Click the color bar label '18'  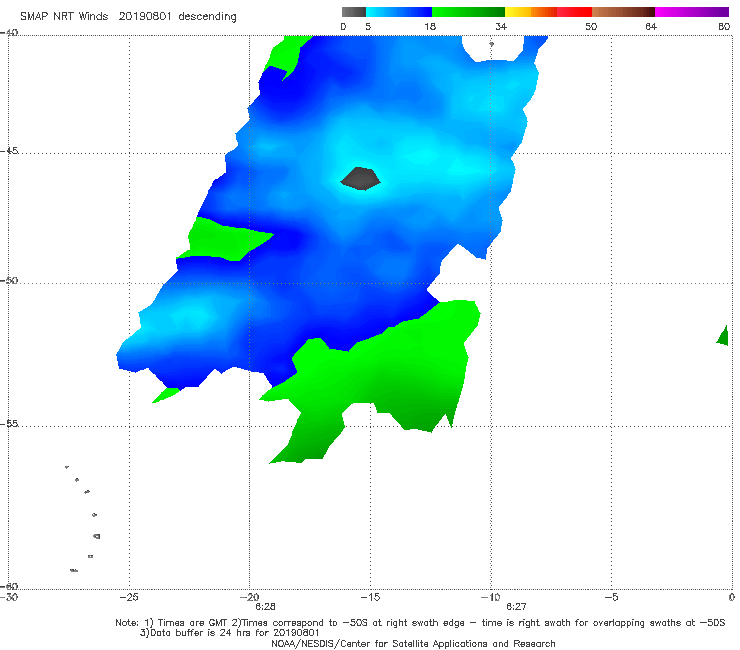point(430,27)
